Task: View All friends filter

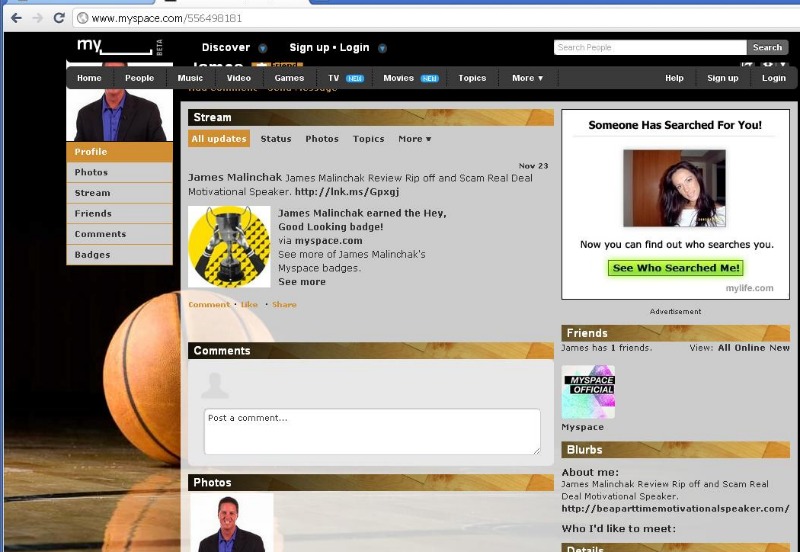Action: click(x=724, y=348)
